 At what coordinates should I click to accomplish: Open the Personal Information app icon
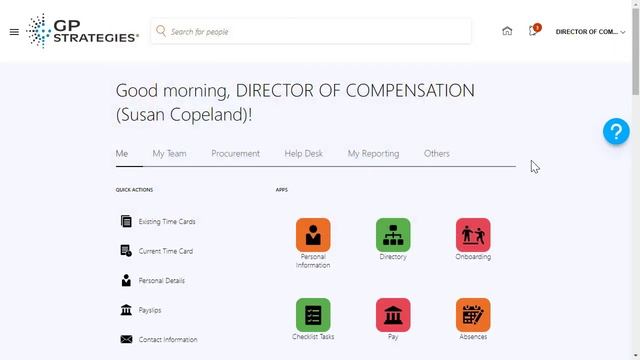(x=313, y=235)
